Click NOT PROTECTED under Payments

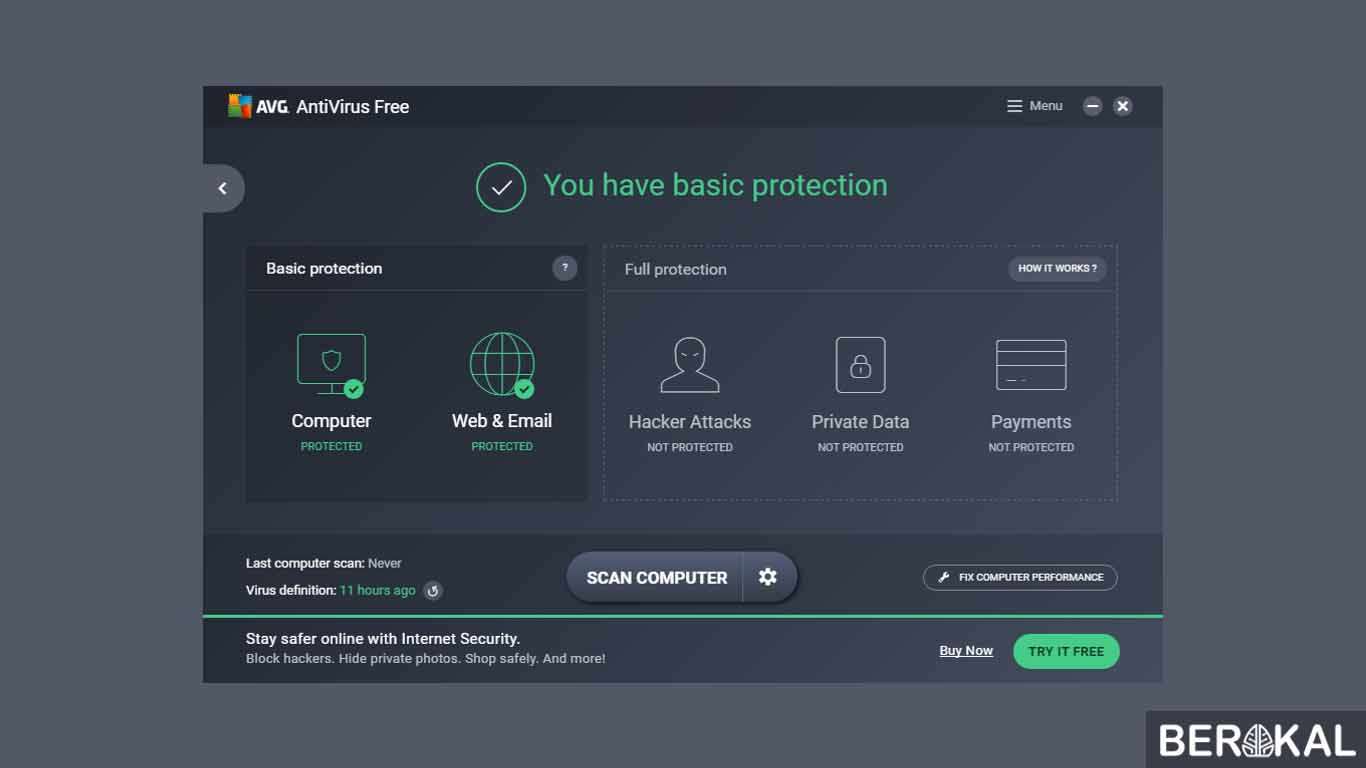[x=1031, y=447]
